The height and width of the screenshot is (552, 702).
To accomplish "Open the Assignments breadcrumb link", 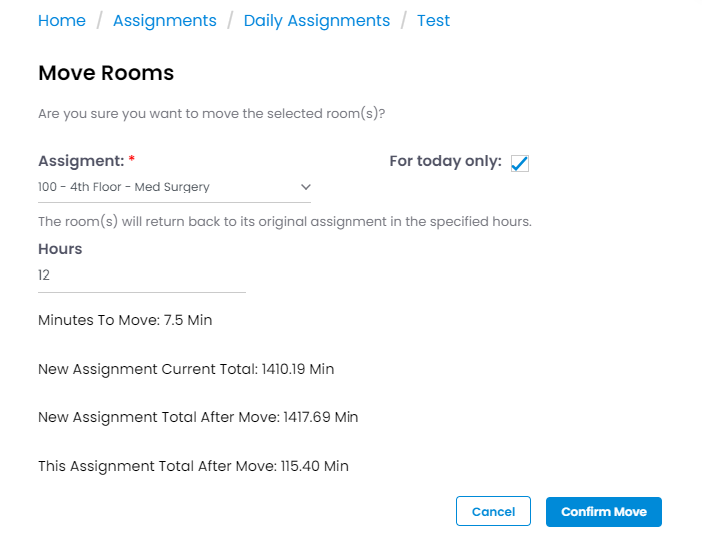I will tap(165, 21).
